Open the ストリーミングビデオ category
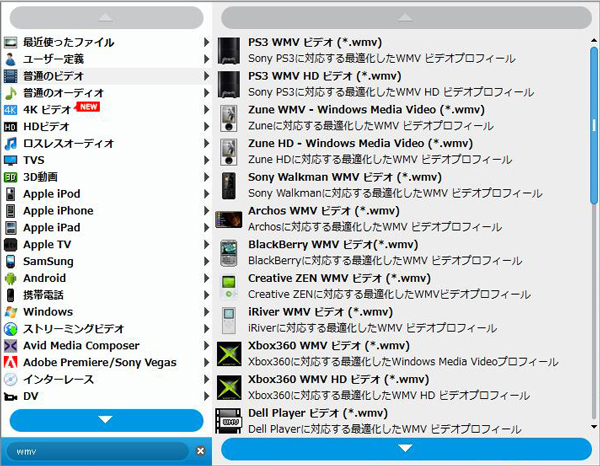 click(106, 329)
